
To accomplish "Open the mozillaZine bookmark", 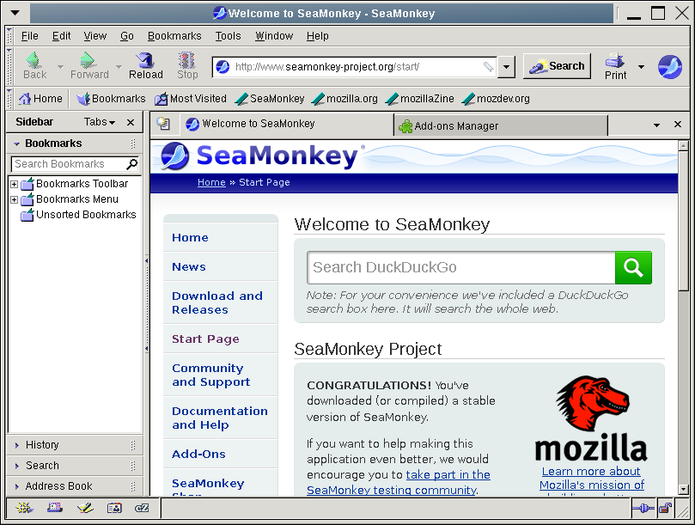I will click(x=420, y=98).
